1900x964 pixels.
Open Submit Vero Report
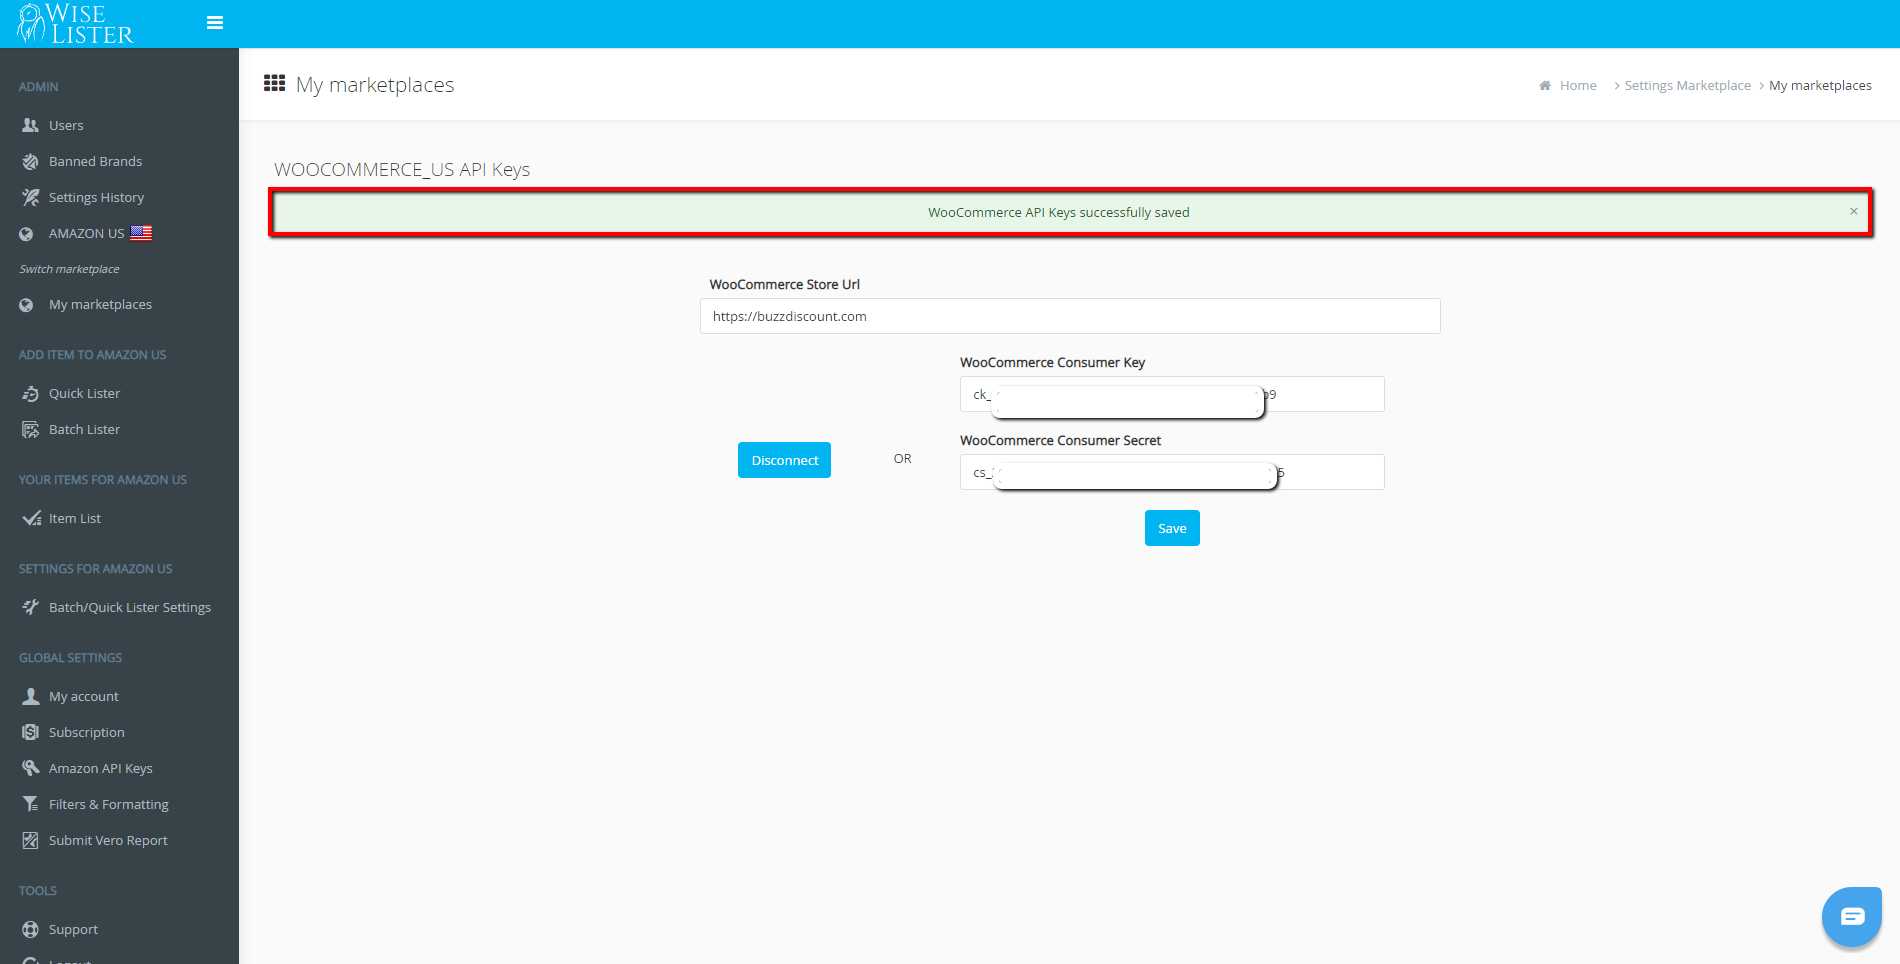tap(108, 840)
